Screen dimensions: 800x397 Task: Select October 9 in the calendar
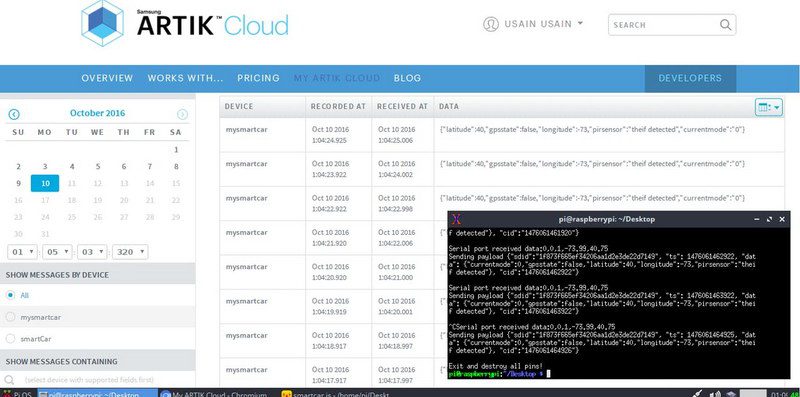coord(18,183)
